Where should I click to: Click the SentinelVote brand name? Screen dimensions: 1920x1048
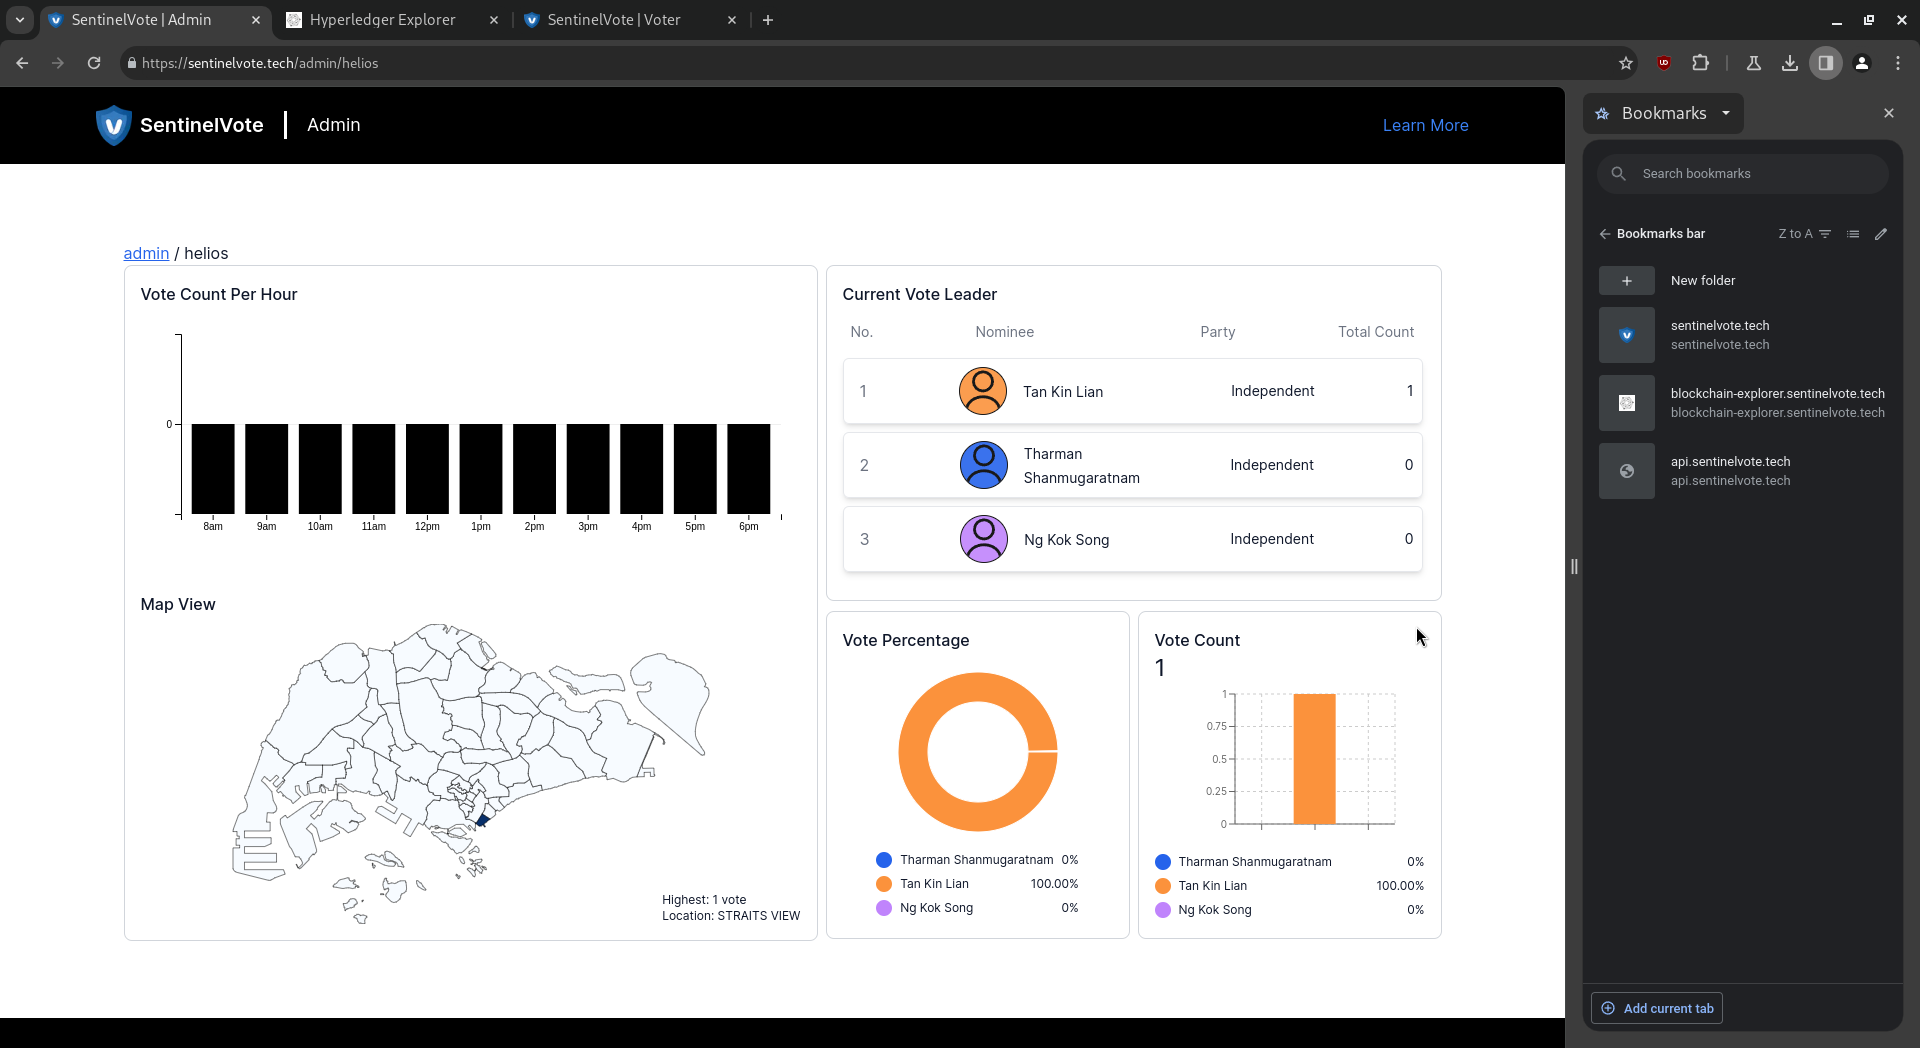click(x=202, y=125)
